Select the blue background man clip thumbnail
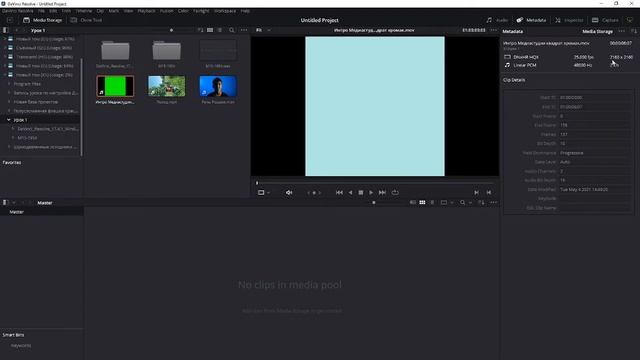 (218, 86)
